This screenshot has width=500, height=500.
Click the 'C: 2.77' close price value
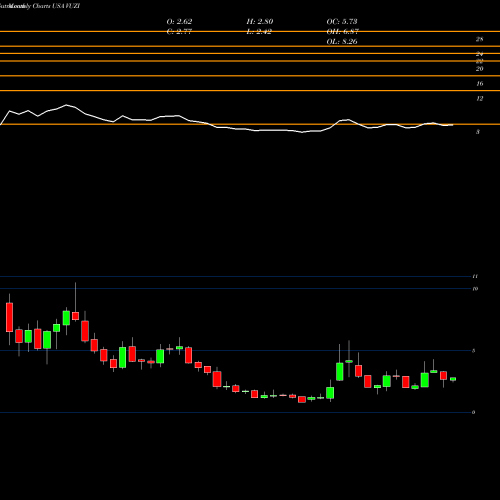179,32
